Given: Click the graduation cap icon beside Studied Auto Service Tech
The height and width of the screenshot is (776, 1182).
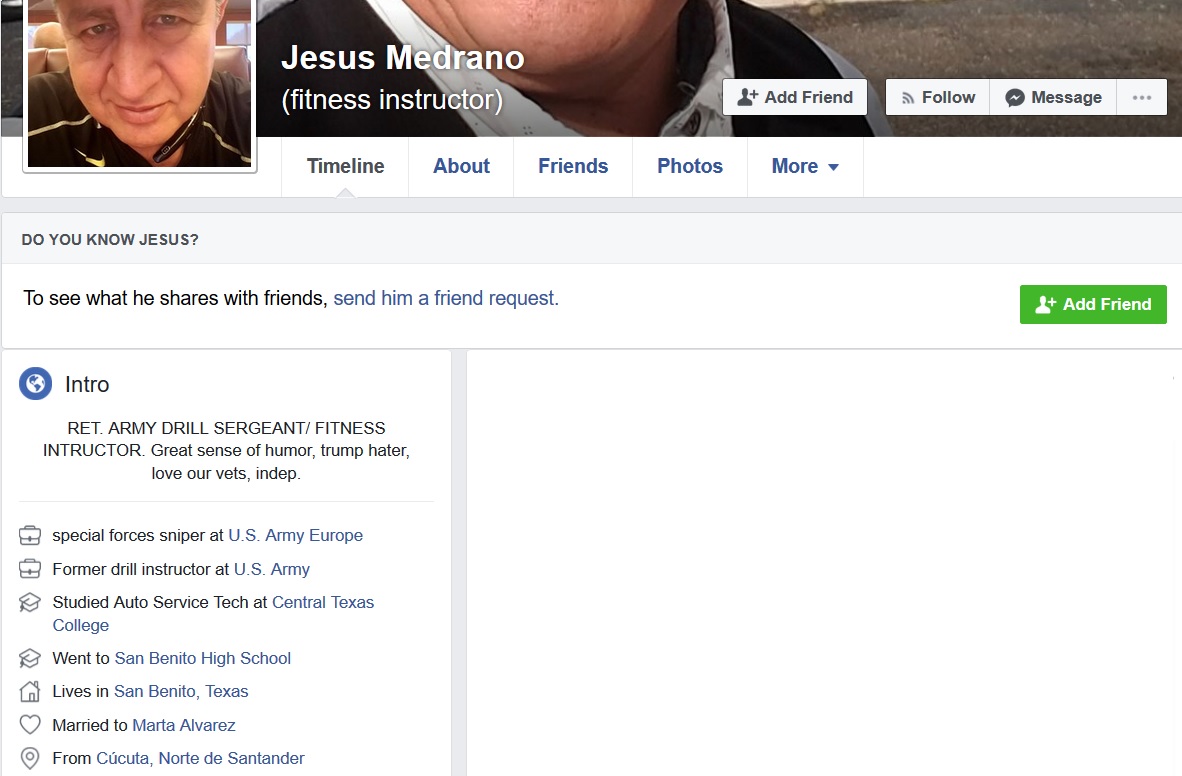Looking at the screenshot, I should (30, 603).
